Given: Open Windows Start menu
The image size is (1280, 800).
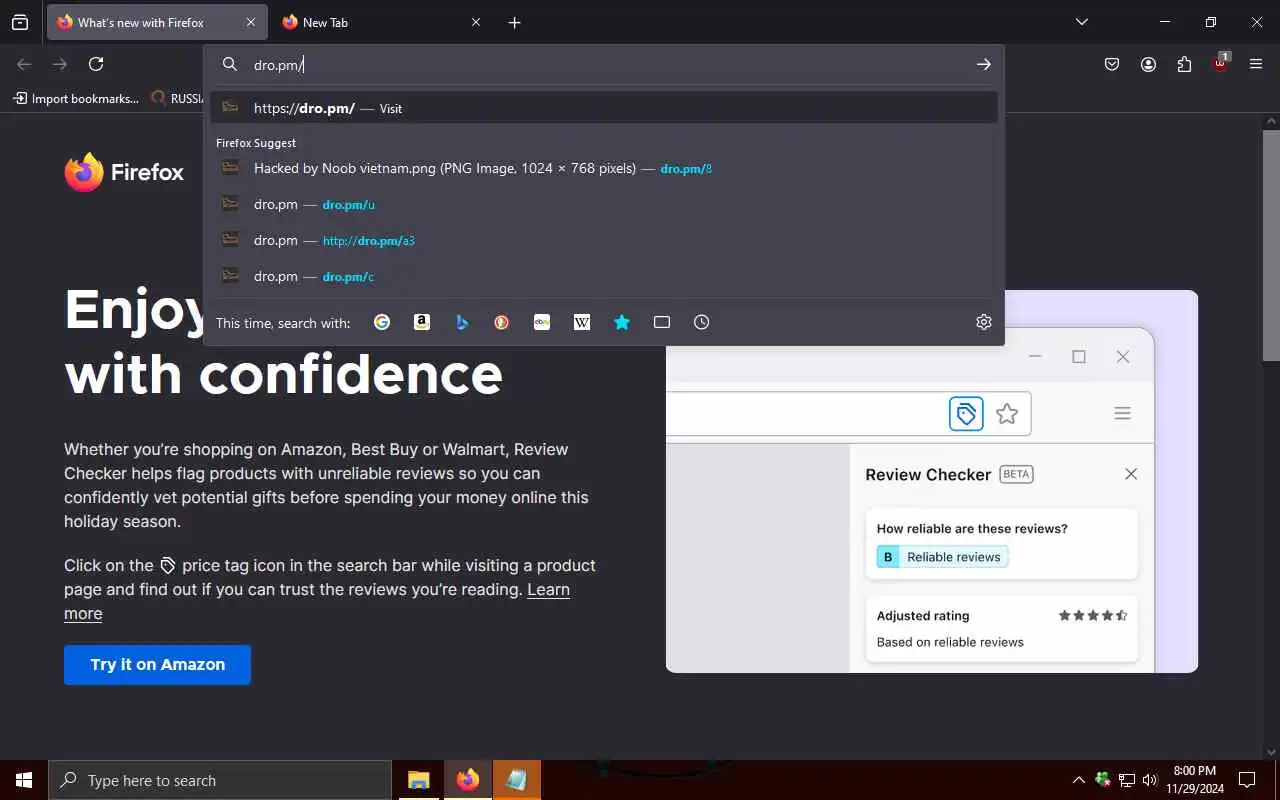Looking at the screenshot, I should 24,780.
